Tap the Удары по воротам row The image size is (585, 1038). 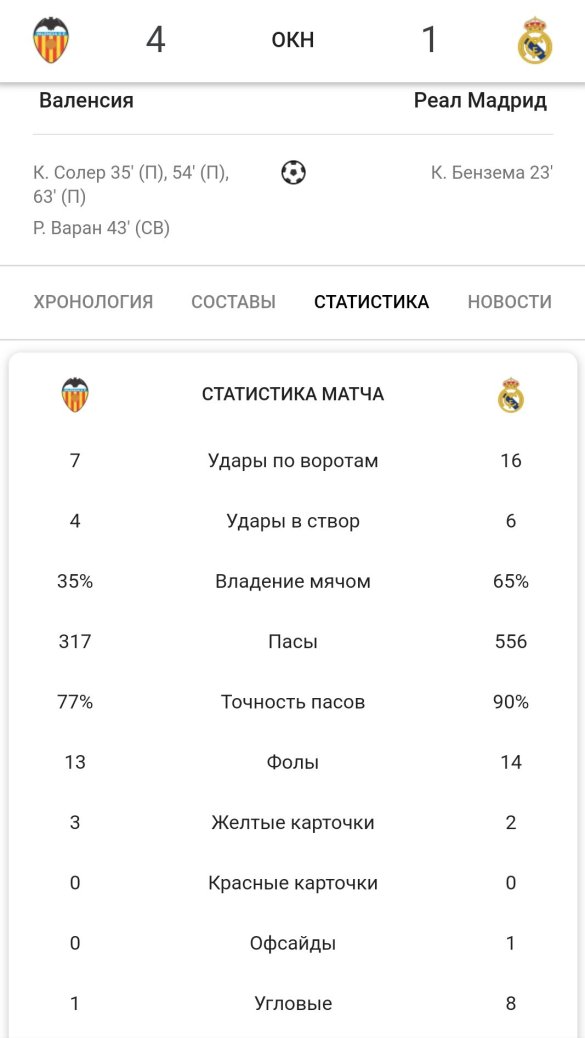(292, 461)
